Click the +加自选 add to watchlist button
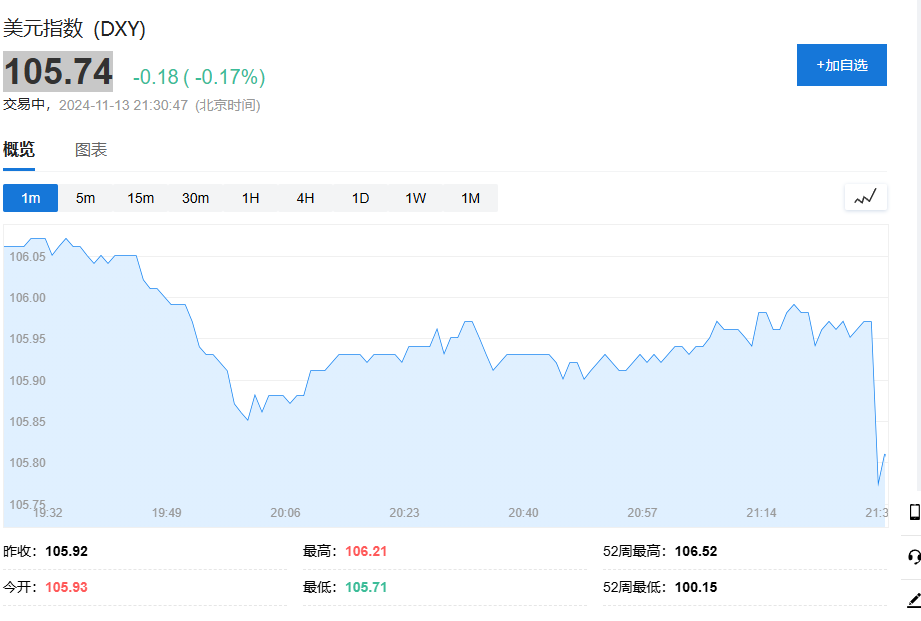 841,65
